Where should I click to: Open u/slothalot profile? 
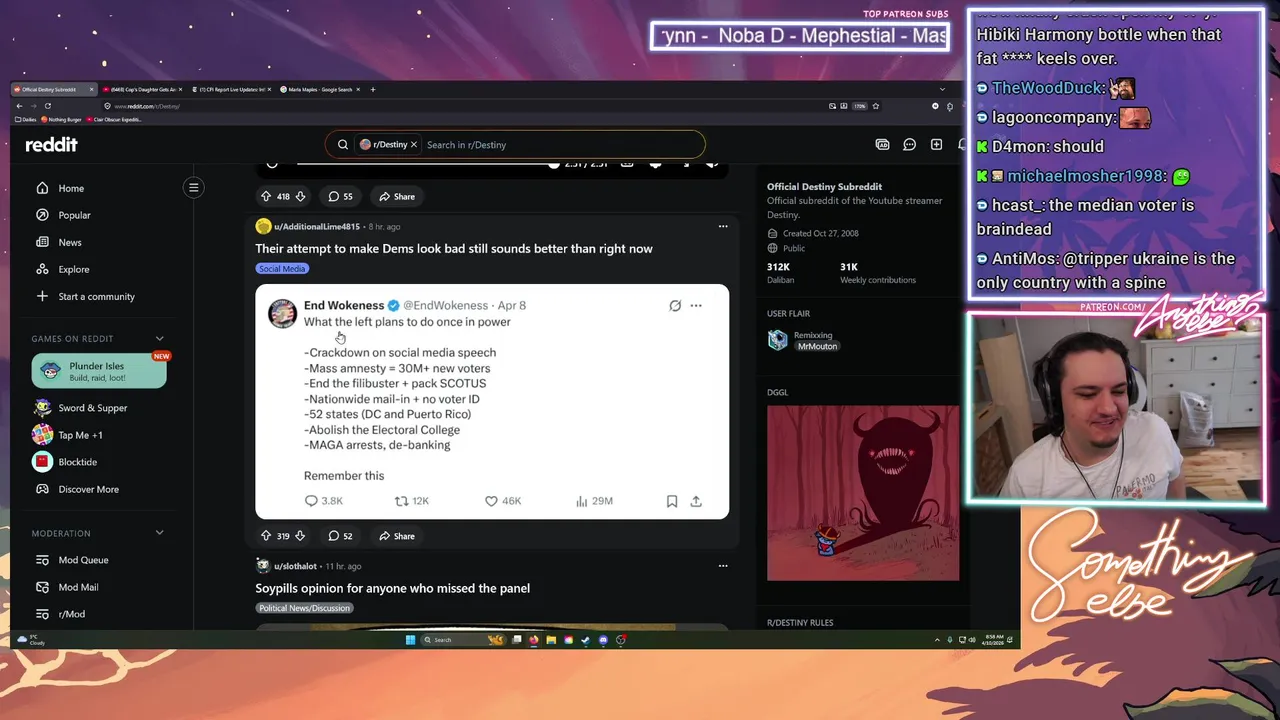[295, 567]
